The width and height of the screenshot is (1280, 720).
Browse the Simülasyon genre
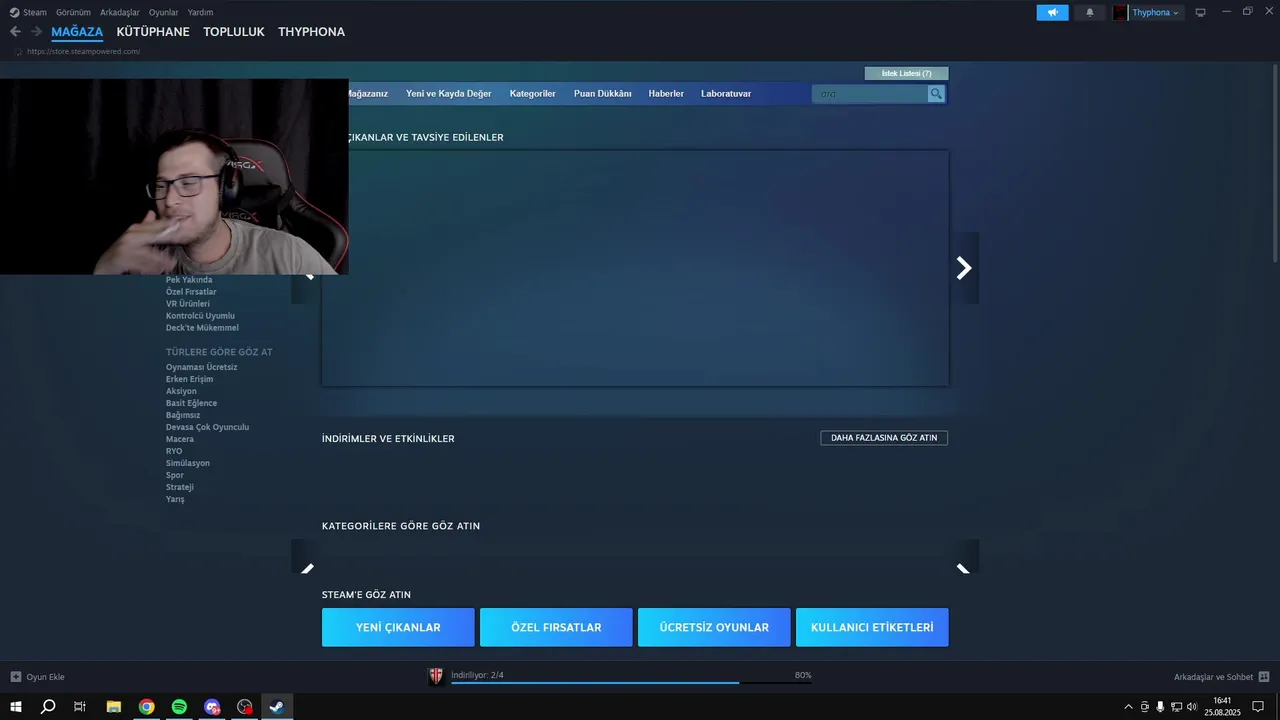(188, 463)
